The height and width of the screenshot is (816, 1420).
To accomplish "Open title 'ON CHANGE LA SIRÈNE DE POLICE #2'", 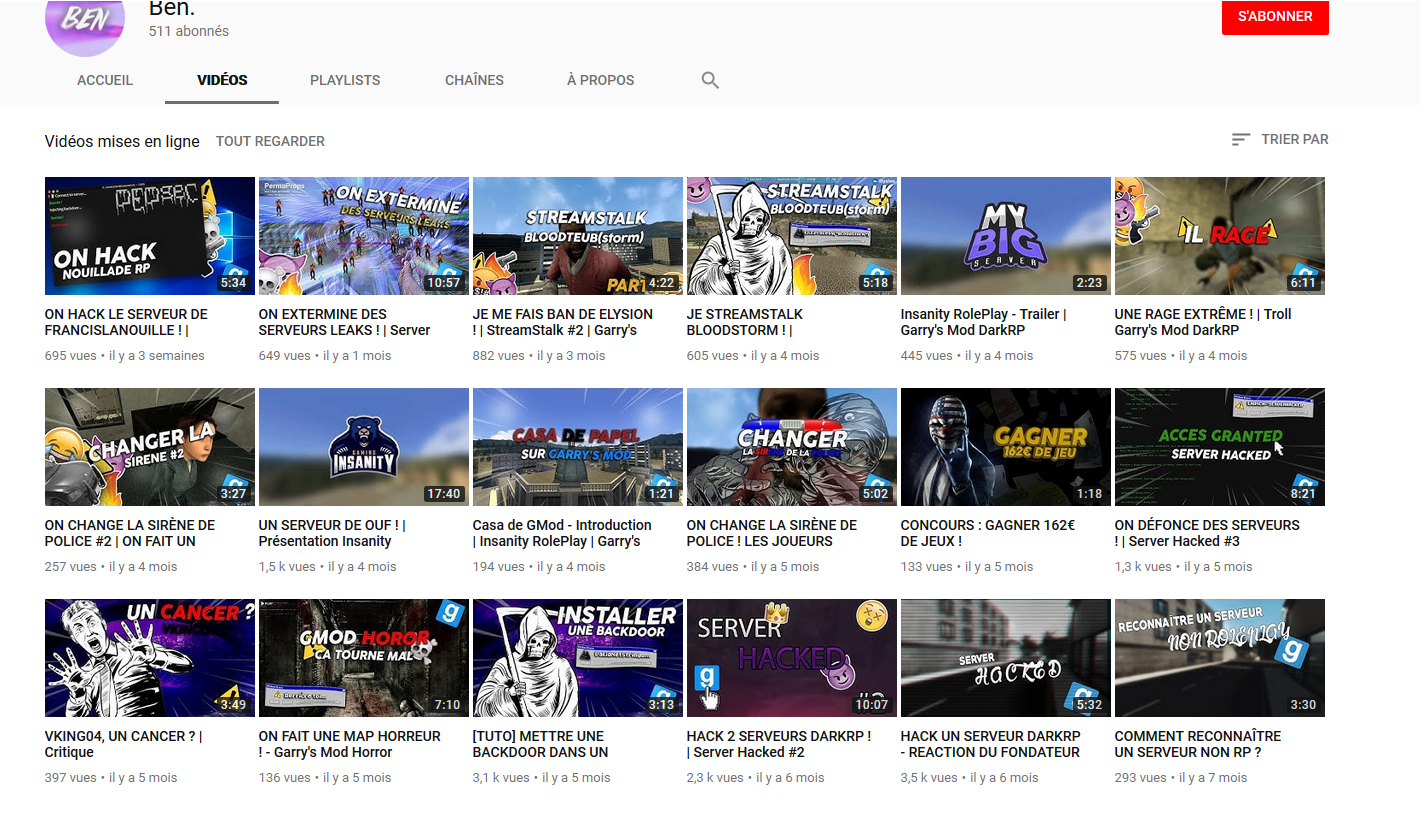I will [x=130, y=533].
